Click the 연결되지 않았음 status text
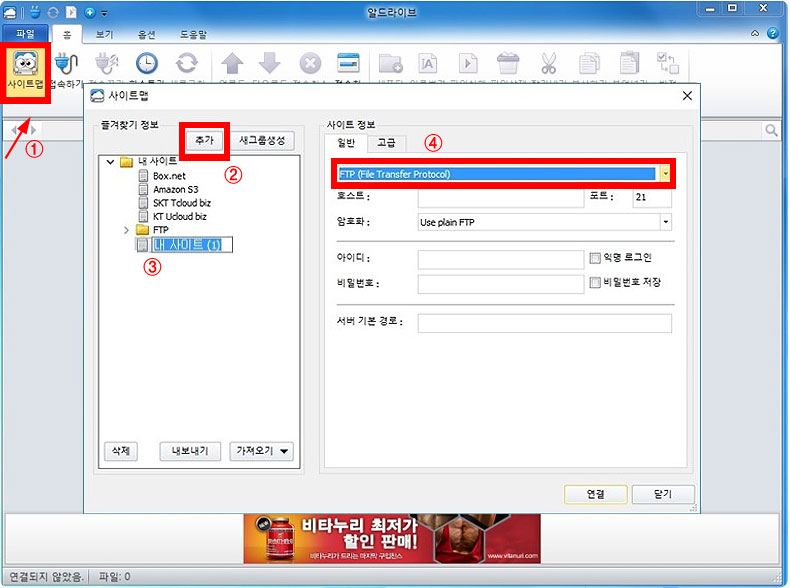This screenshot has height=588, width=790. point(46,576)
